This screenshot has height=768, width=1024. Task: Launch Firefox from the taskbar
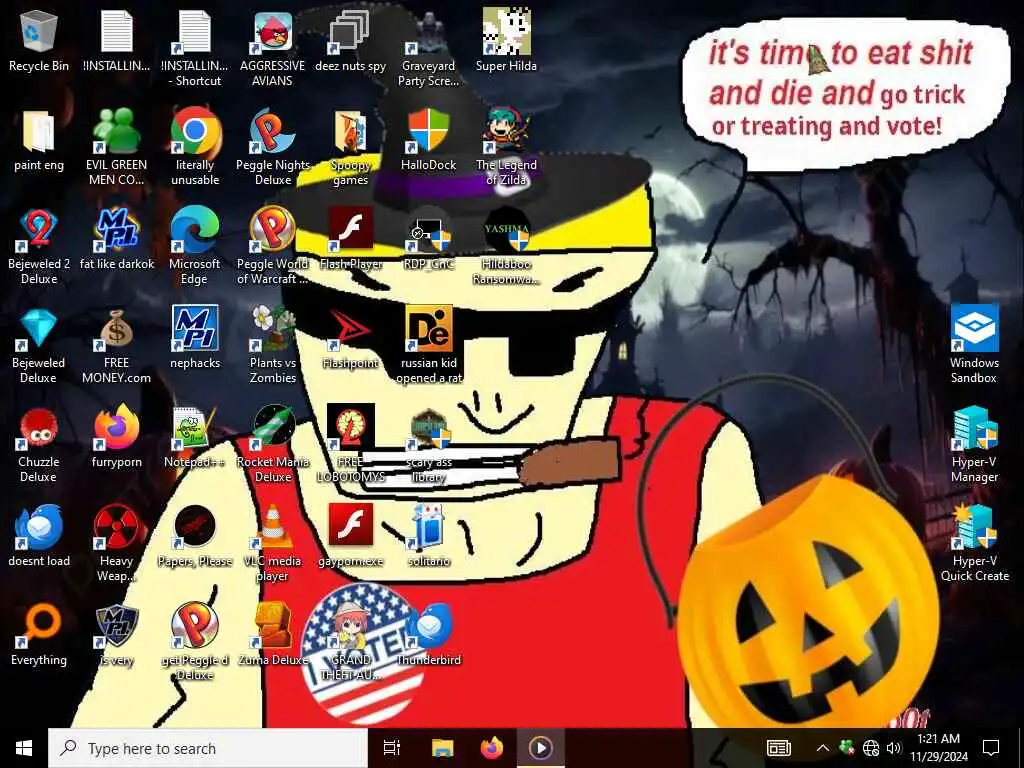(492, 748)
